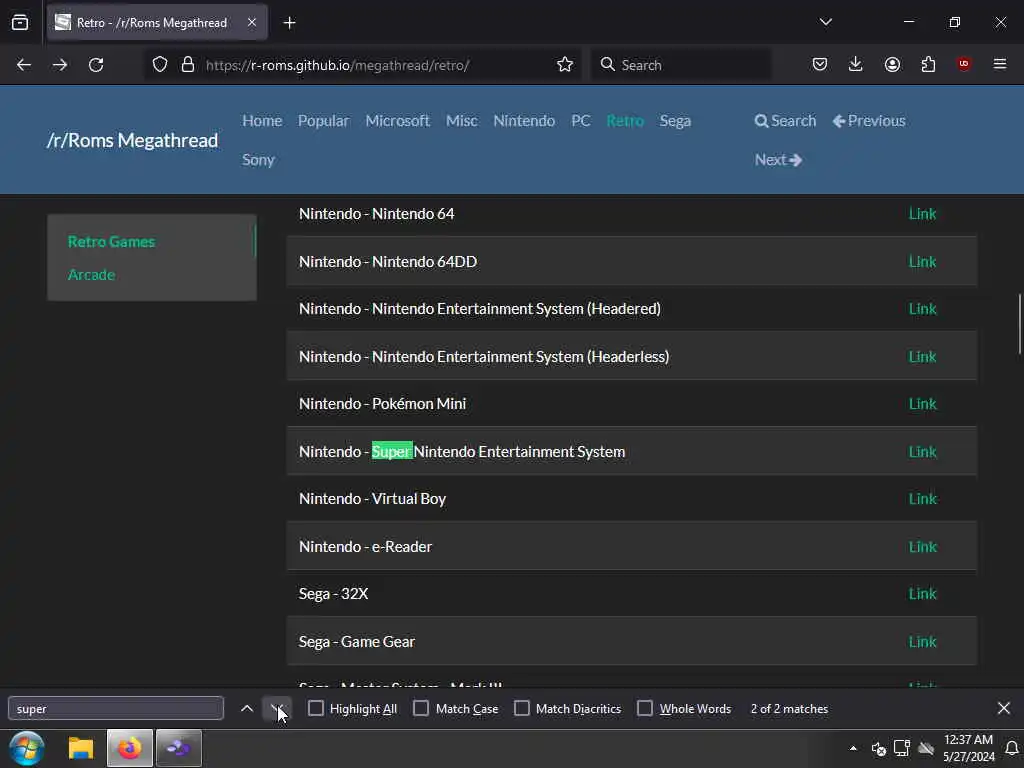Screen dimensions: 1024x768
Task: Open Retro navigation item
Action: click(x=625, y=121)
